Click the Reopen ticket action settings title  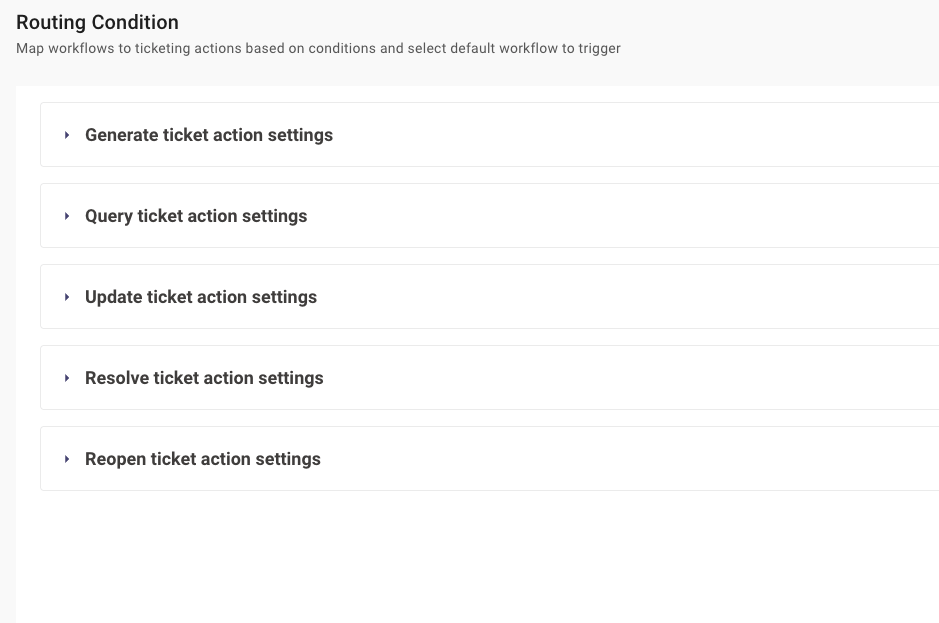point(203,459)
